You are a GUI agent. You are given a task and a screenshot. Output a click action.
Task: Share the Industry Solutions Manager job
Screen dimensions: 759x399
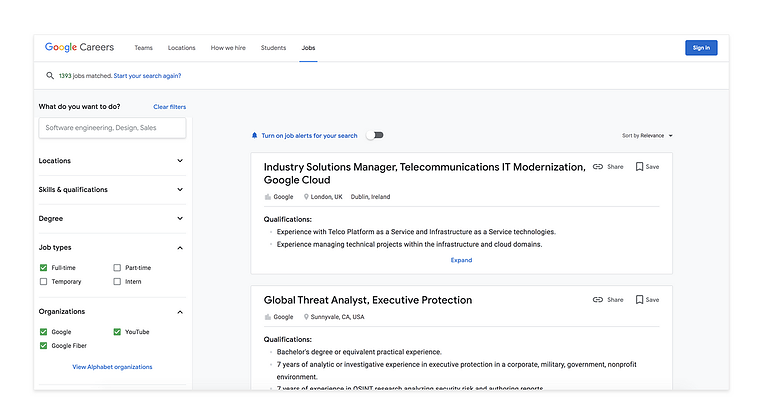point(608,167)
